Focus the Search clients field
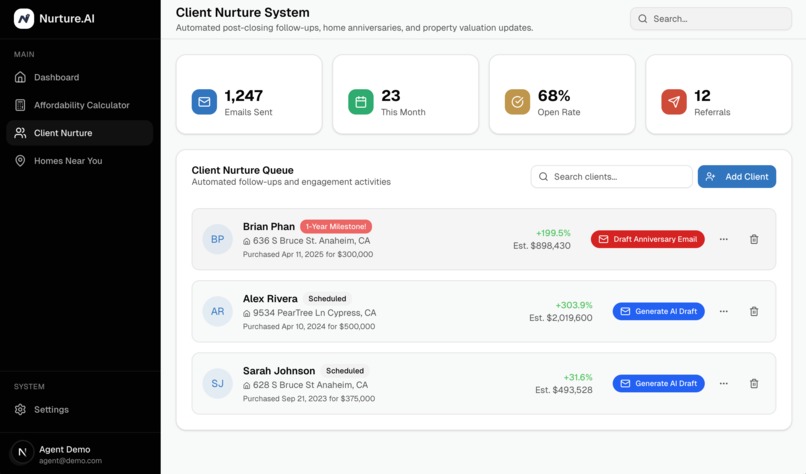Image resolution: width=806 pixels, height=474 pixels. [x=612, y=176]
